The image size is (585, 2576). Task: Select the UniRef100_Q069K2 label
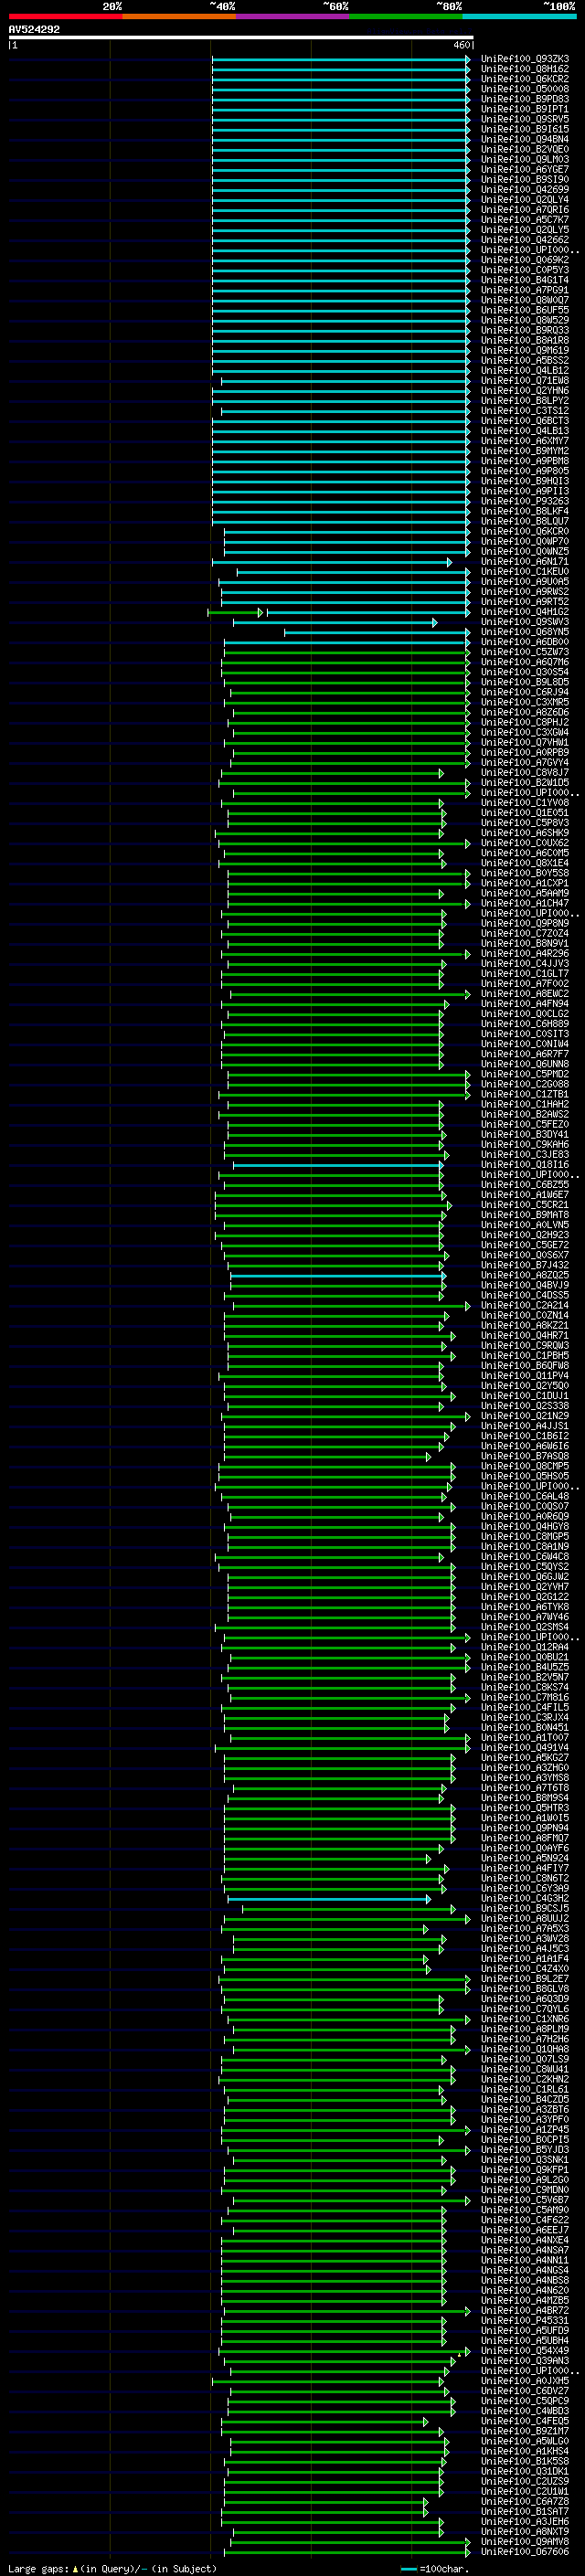tap(525, 260)
